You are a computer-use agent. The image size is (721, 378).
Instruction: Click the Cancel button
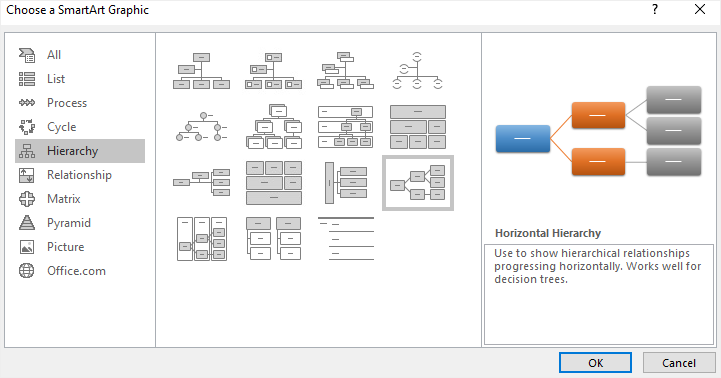(x=679, y=363)
